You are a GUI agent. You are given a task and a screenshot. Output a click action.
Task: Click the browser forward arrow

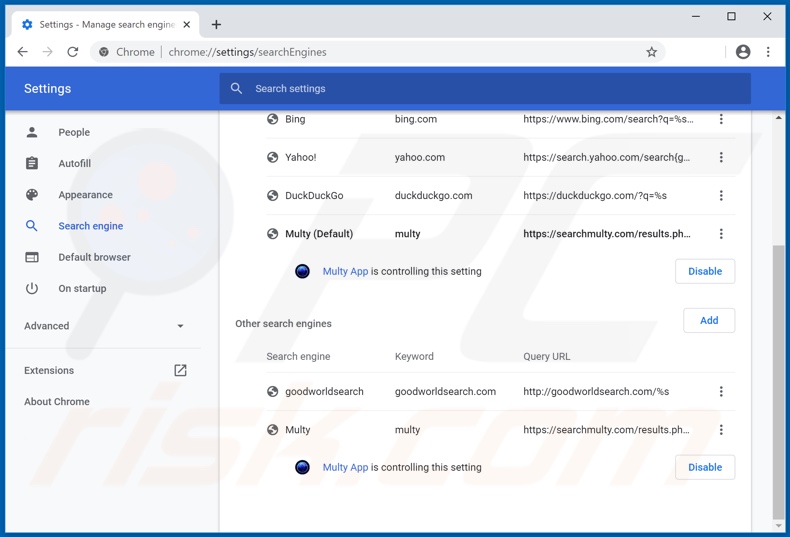(x=47, y=52)
